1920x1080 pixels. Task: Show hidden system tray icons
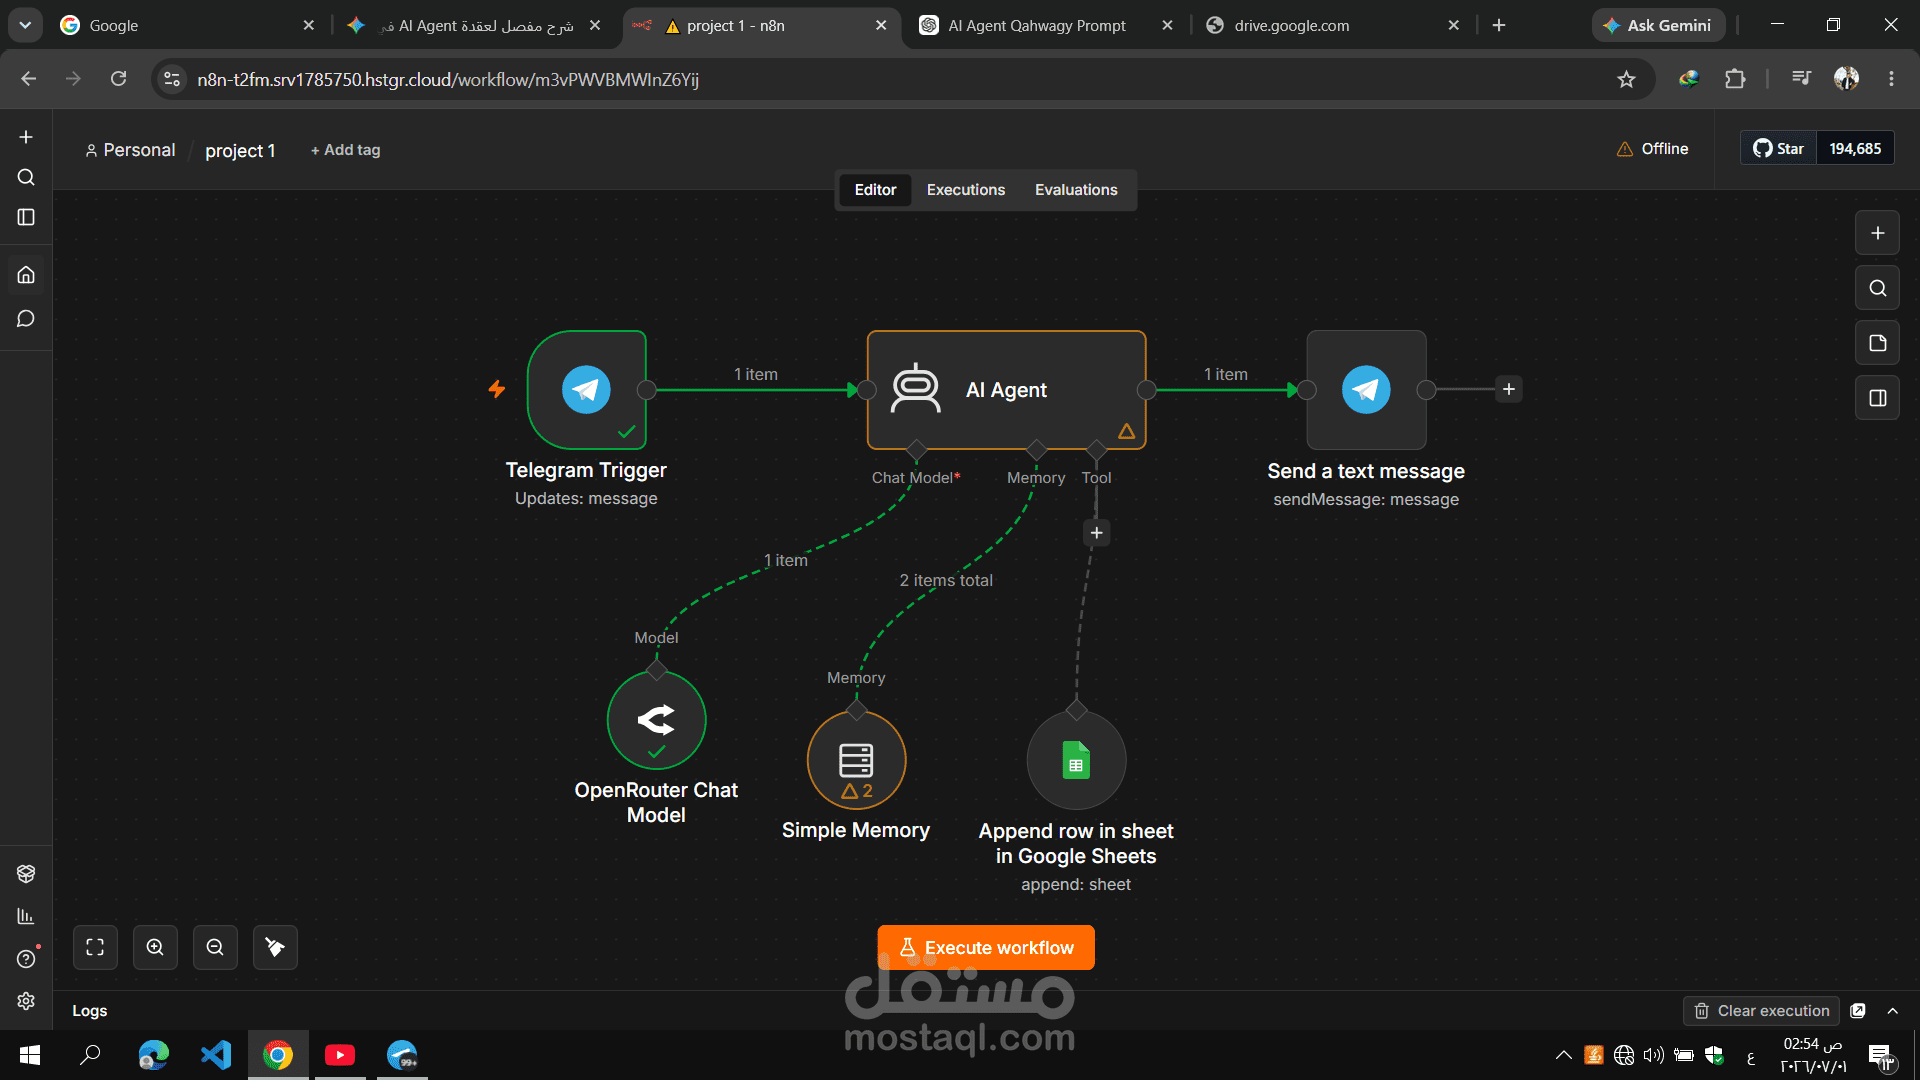(x=1564, y=1055)
